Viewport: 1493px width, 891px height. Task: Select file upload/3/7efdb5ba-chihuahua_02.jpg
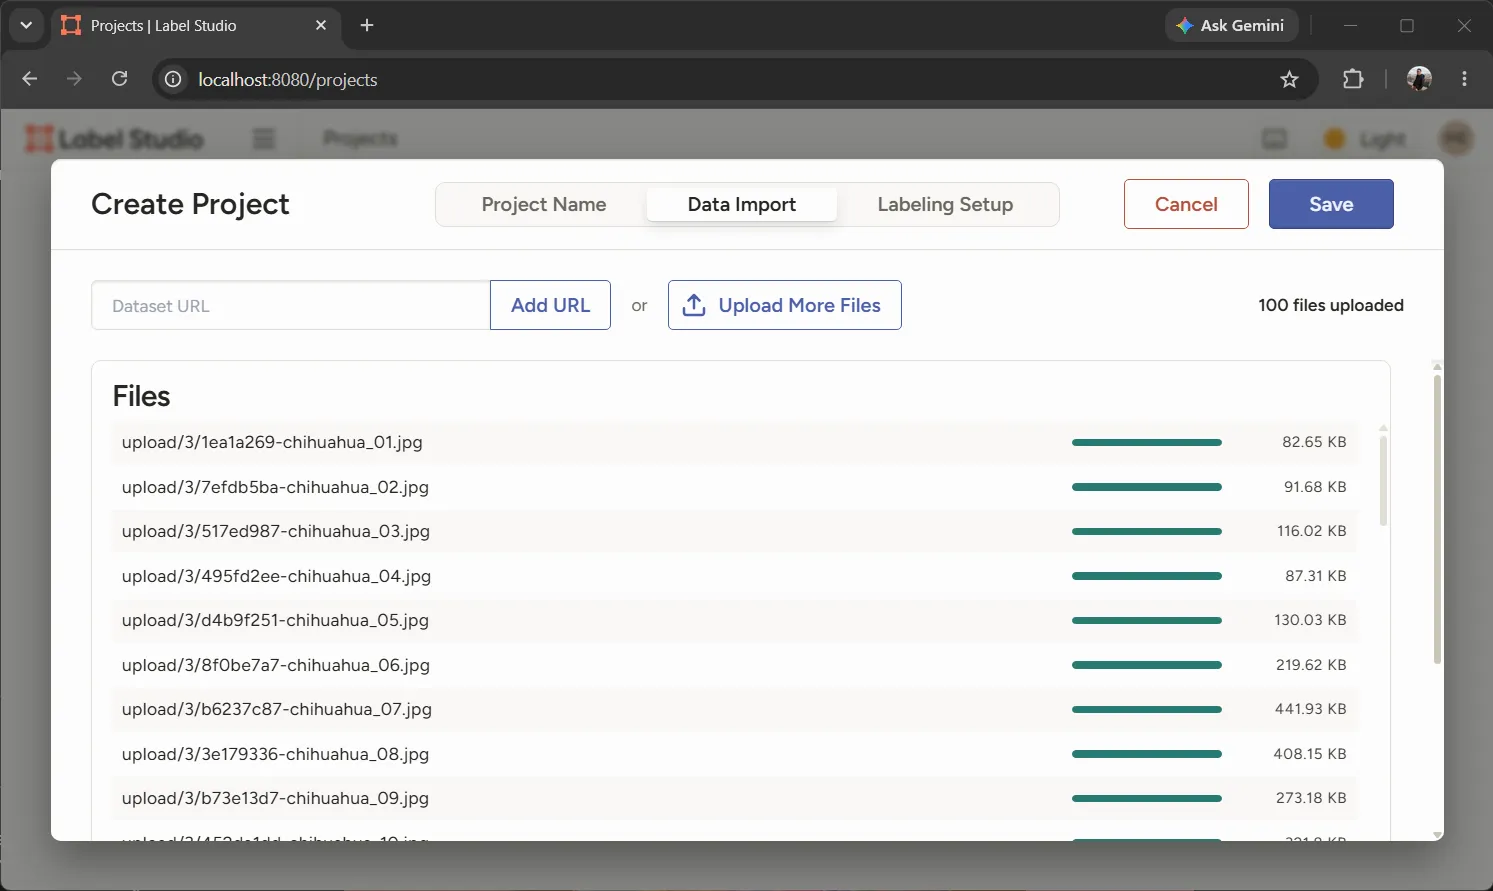click(x=735, y=487)
